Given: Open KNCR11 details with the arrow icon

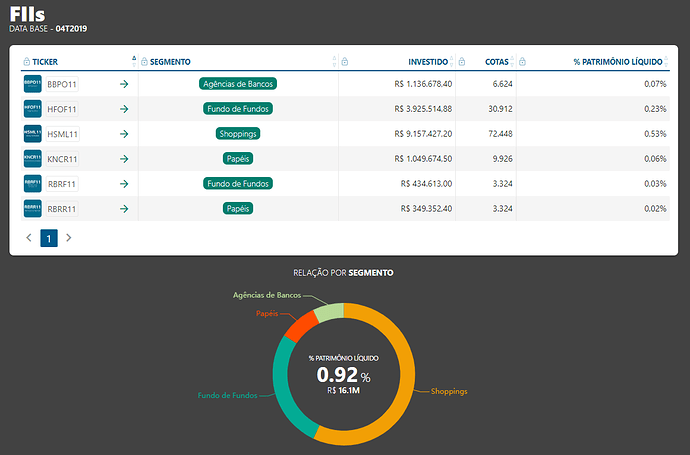Looking at the screenshot, I should (124, 159).
